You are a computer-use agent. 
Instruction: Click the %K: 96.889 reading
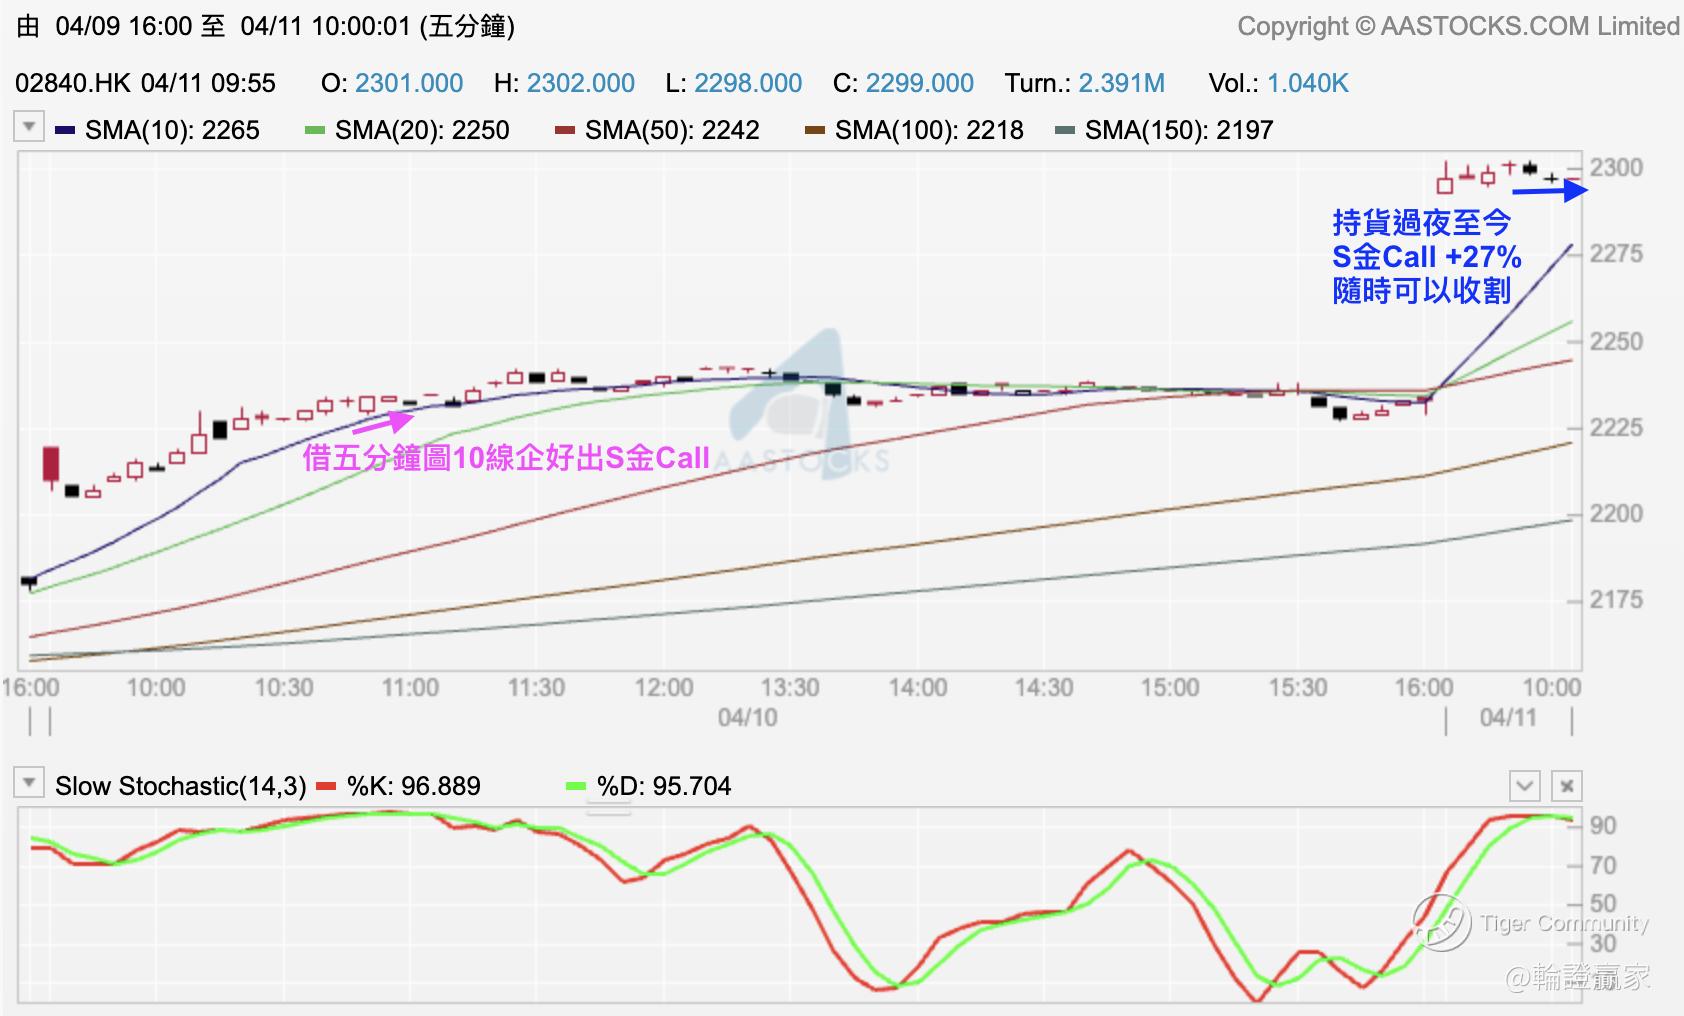pos(414,786)
